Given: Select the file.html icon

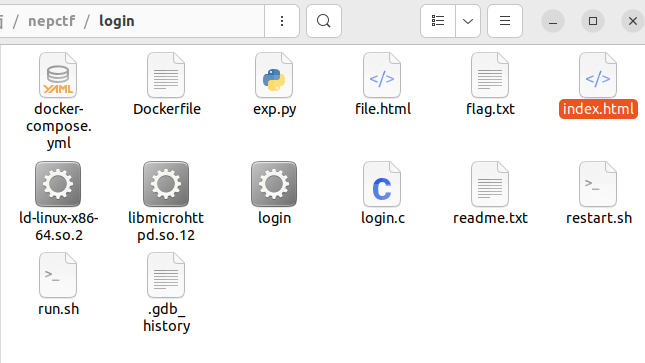Looking at the screenshot, I should [382, 75].
